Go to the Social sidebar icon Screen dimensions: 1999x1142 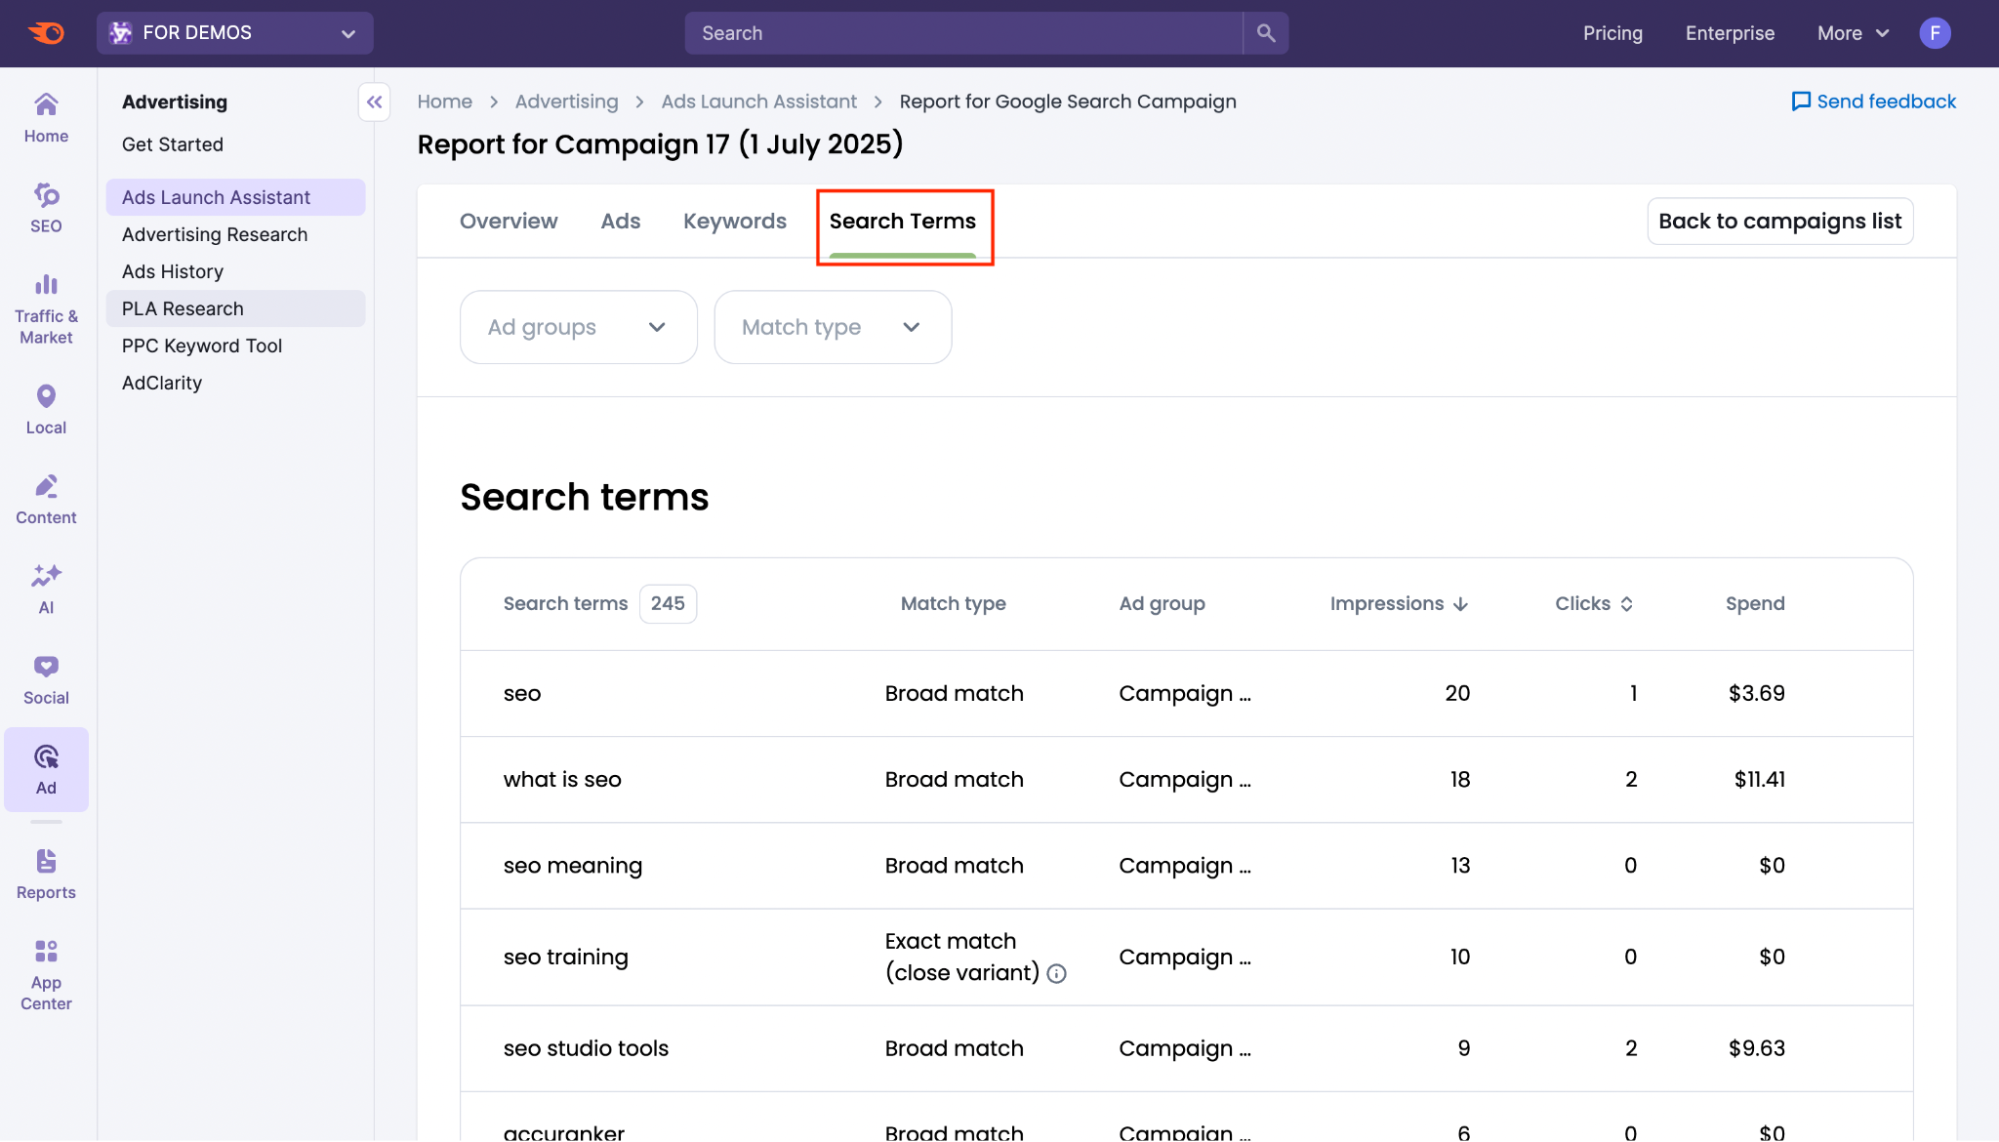pyautogui.click(x=46, y=678)
